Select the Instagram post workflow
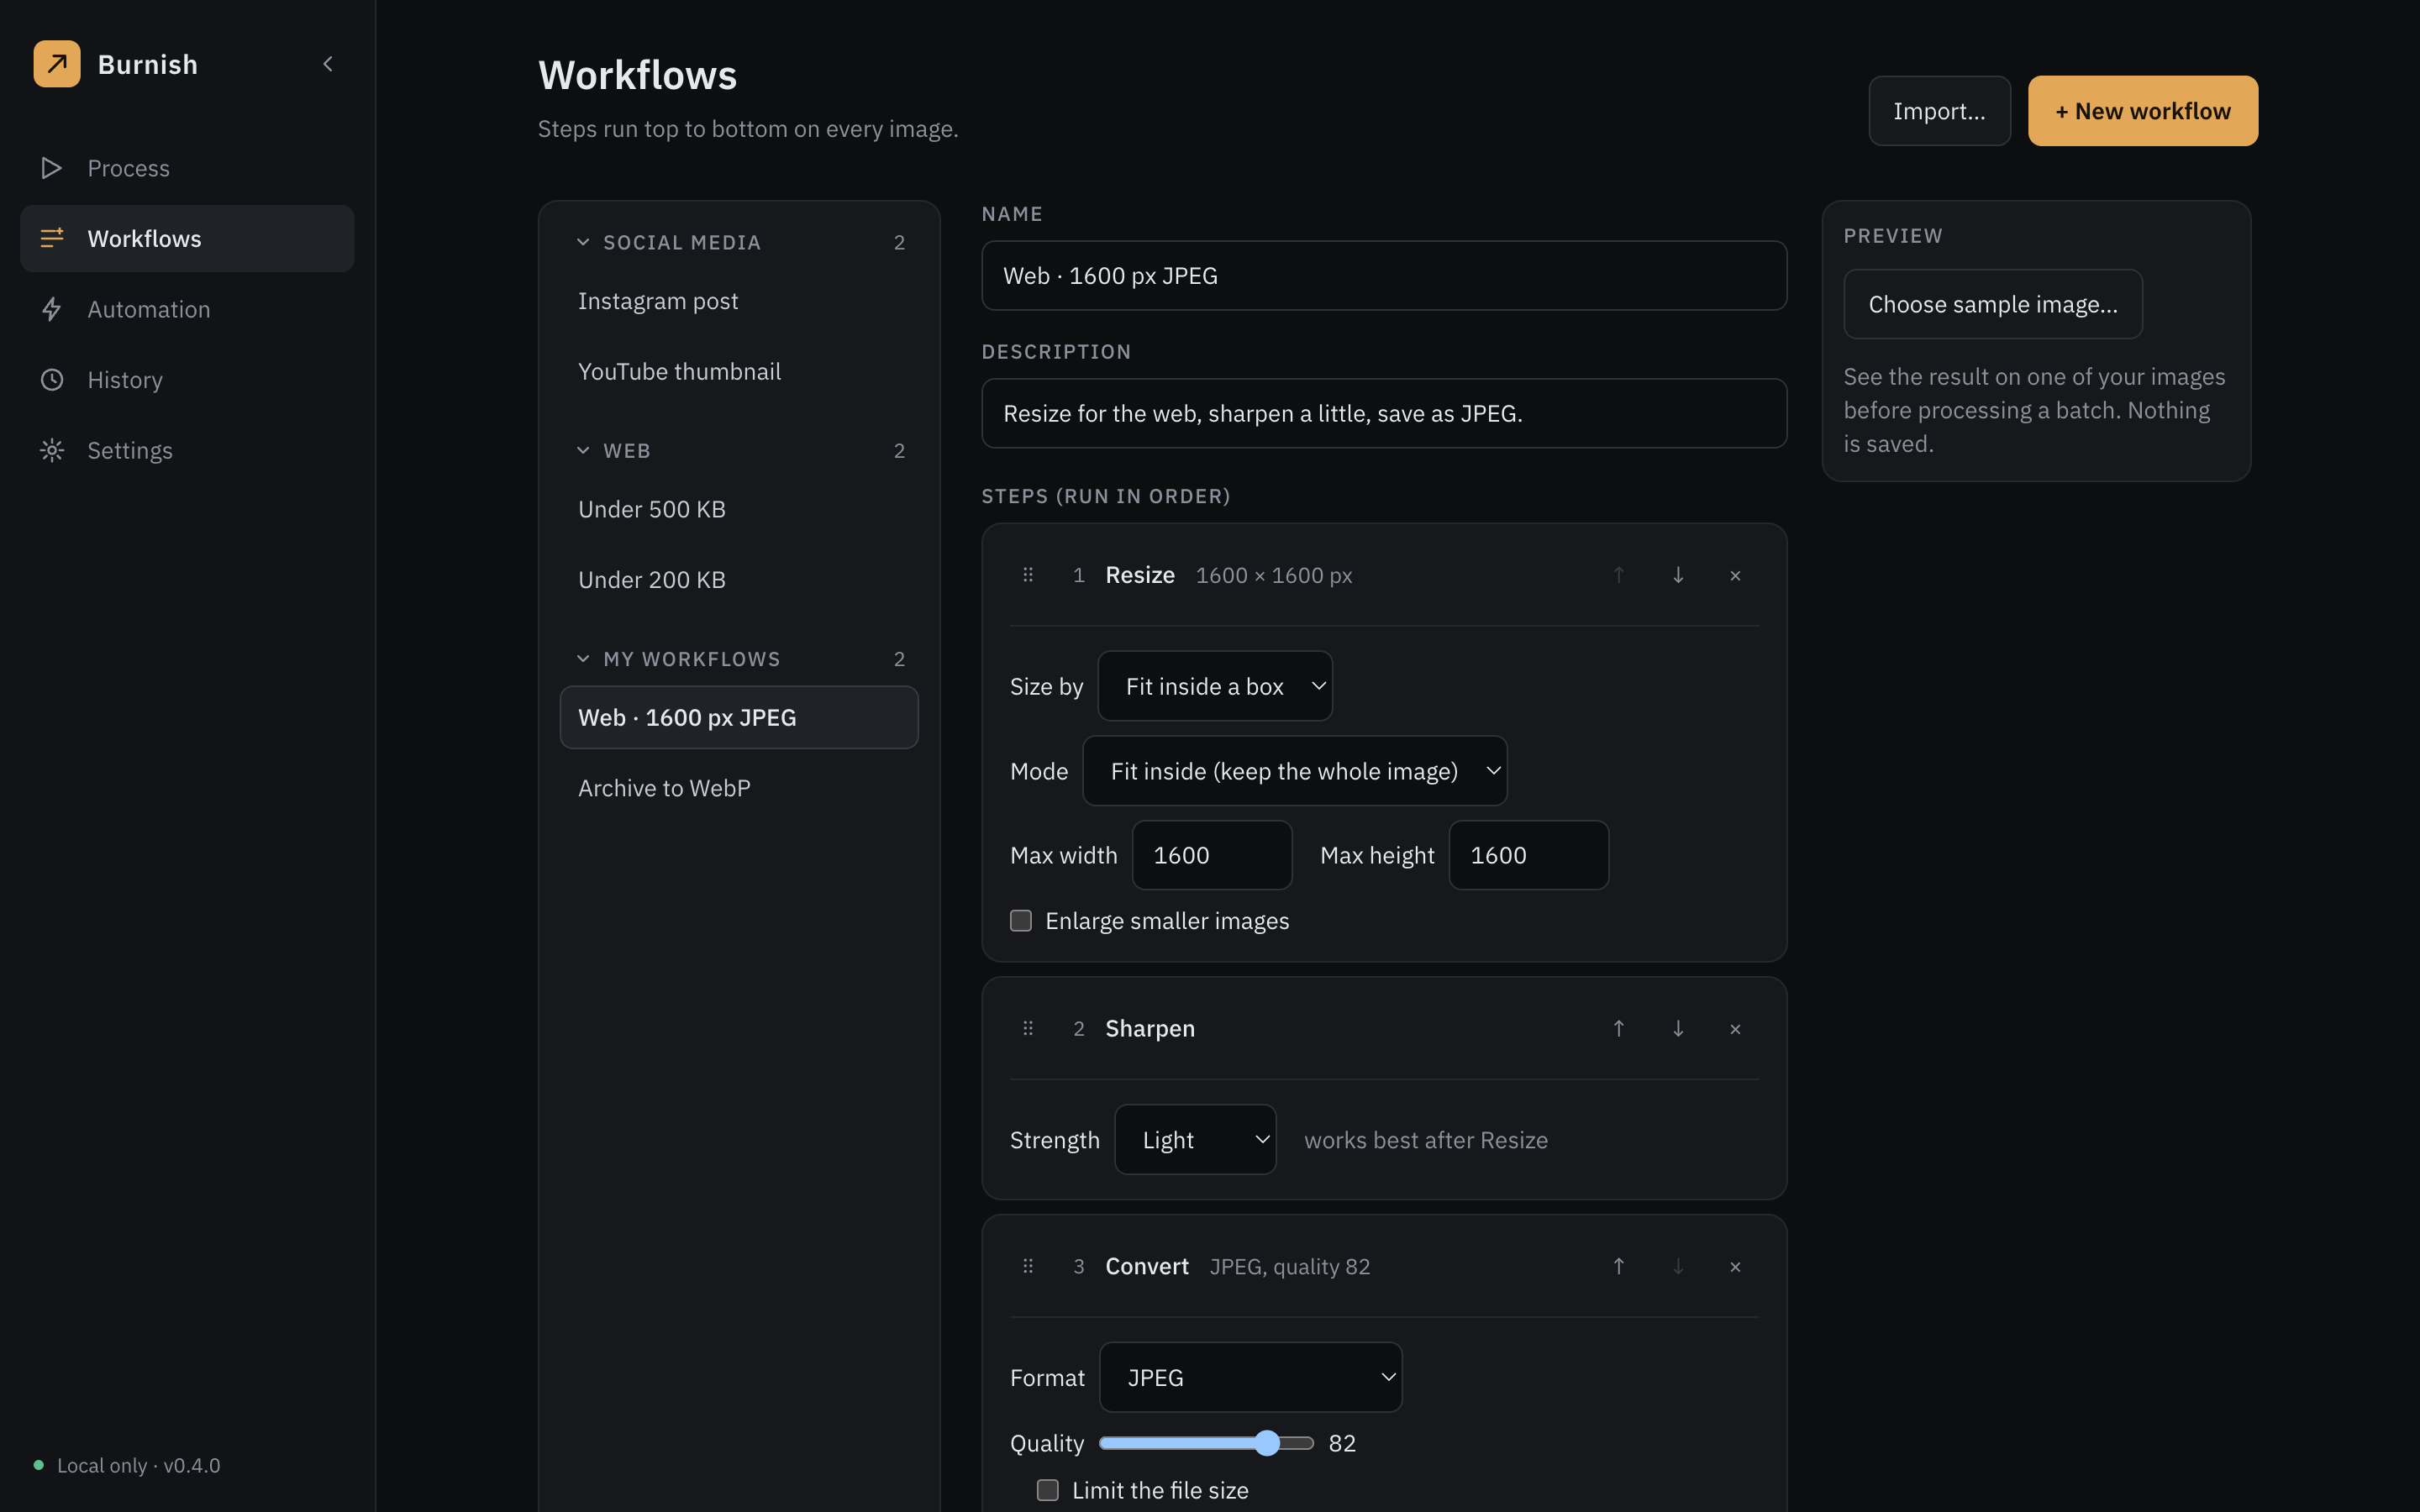Screen dimensions: 2420x1512 pyautogui.click(x=739, y=301)
